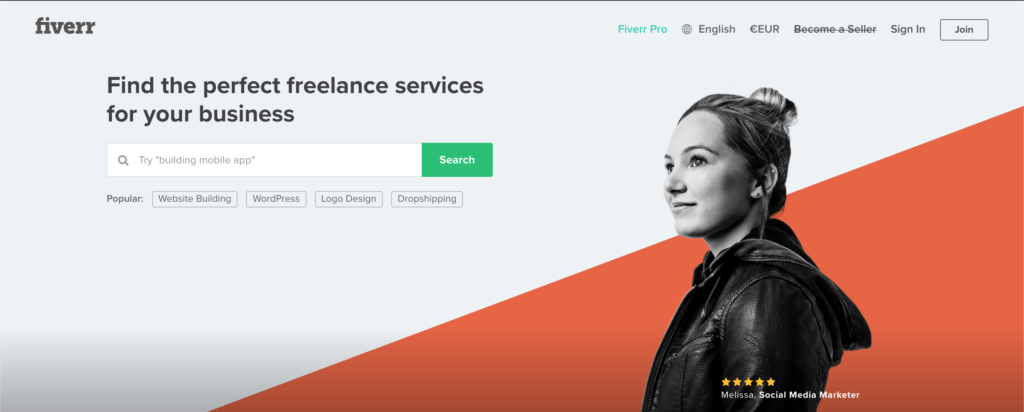This screenshot has height=412, width=1024.
Task: Click the green Search button
Action: tap(457, 160)
